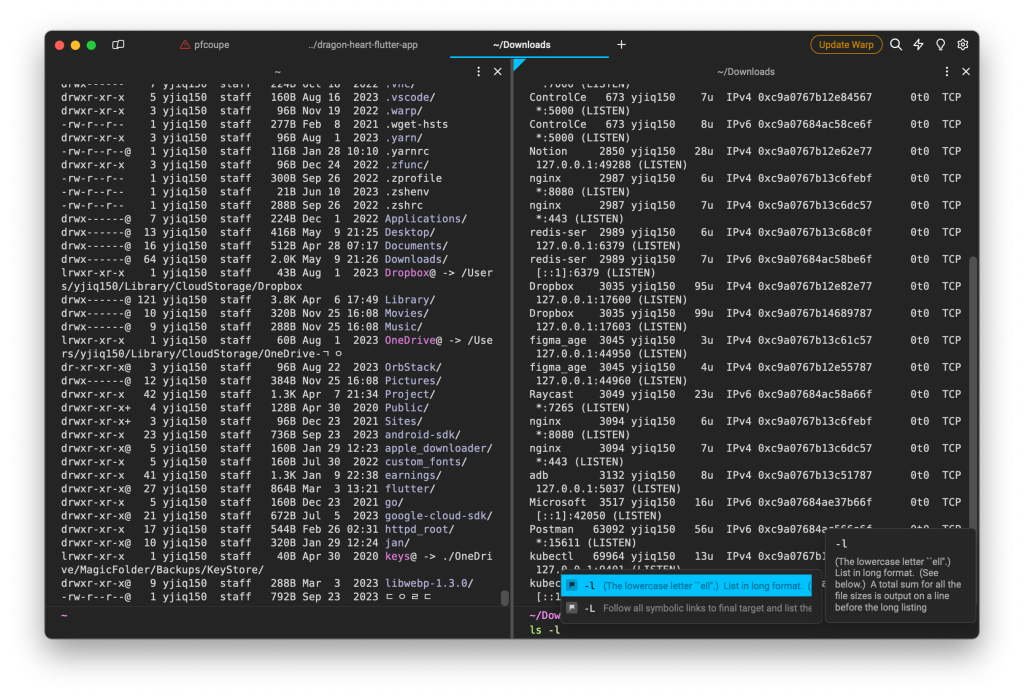
Task: Click the Microsoft process name
Action: point(558,502)
